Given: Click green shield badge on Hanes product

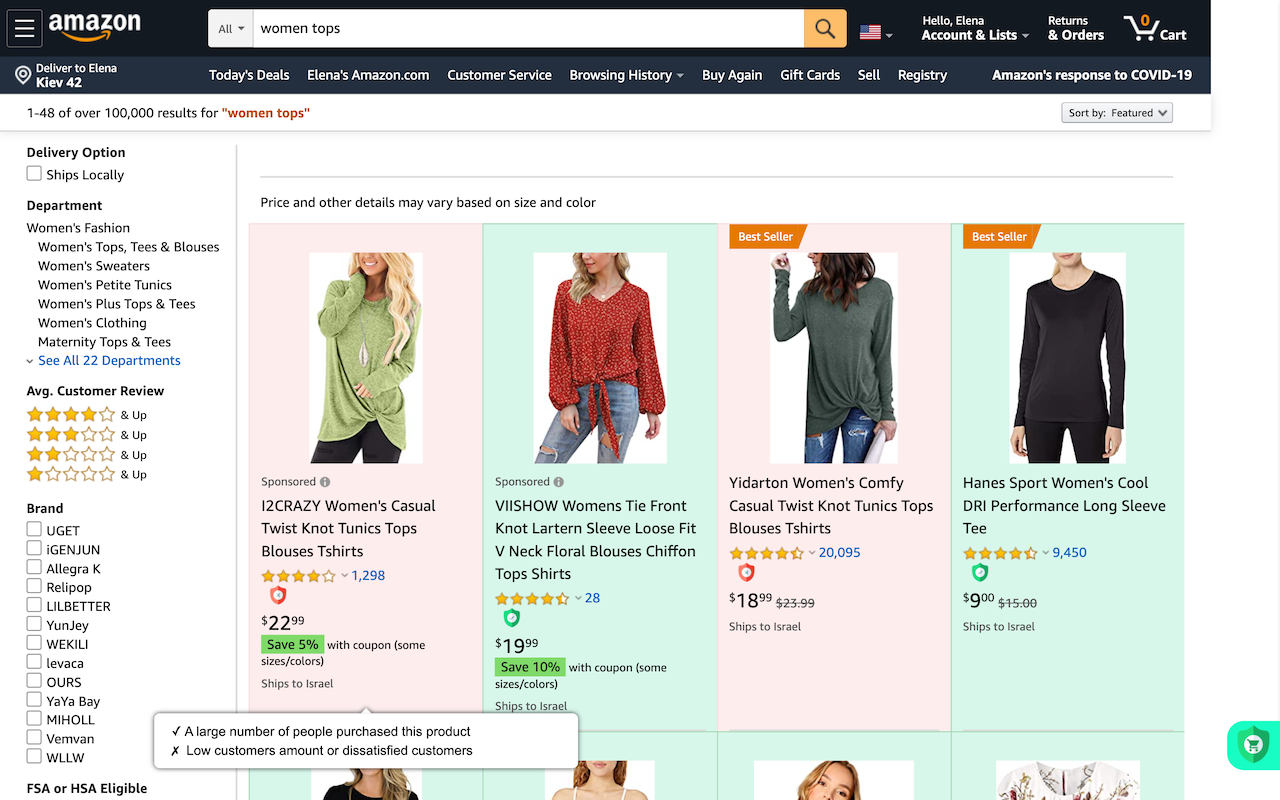Looking at the screenshot, I should click(x=980, y=573).
